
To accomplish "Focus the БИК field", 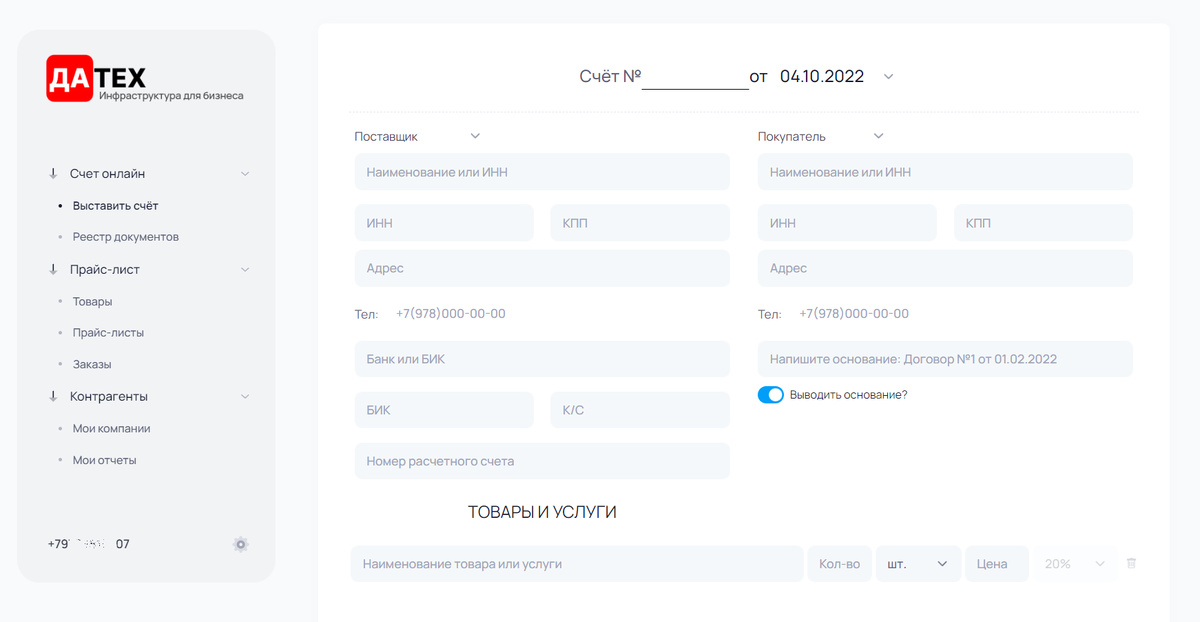I will coord(444,410).
